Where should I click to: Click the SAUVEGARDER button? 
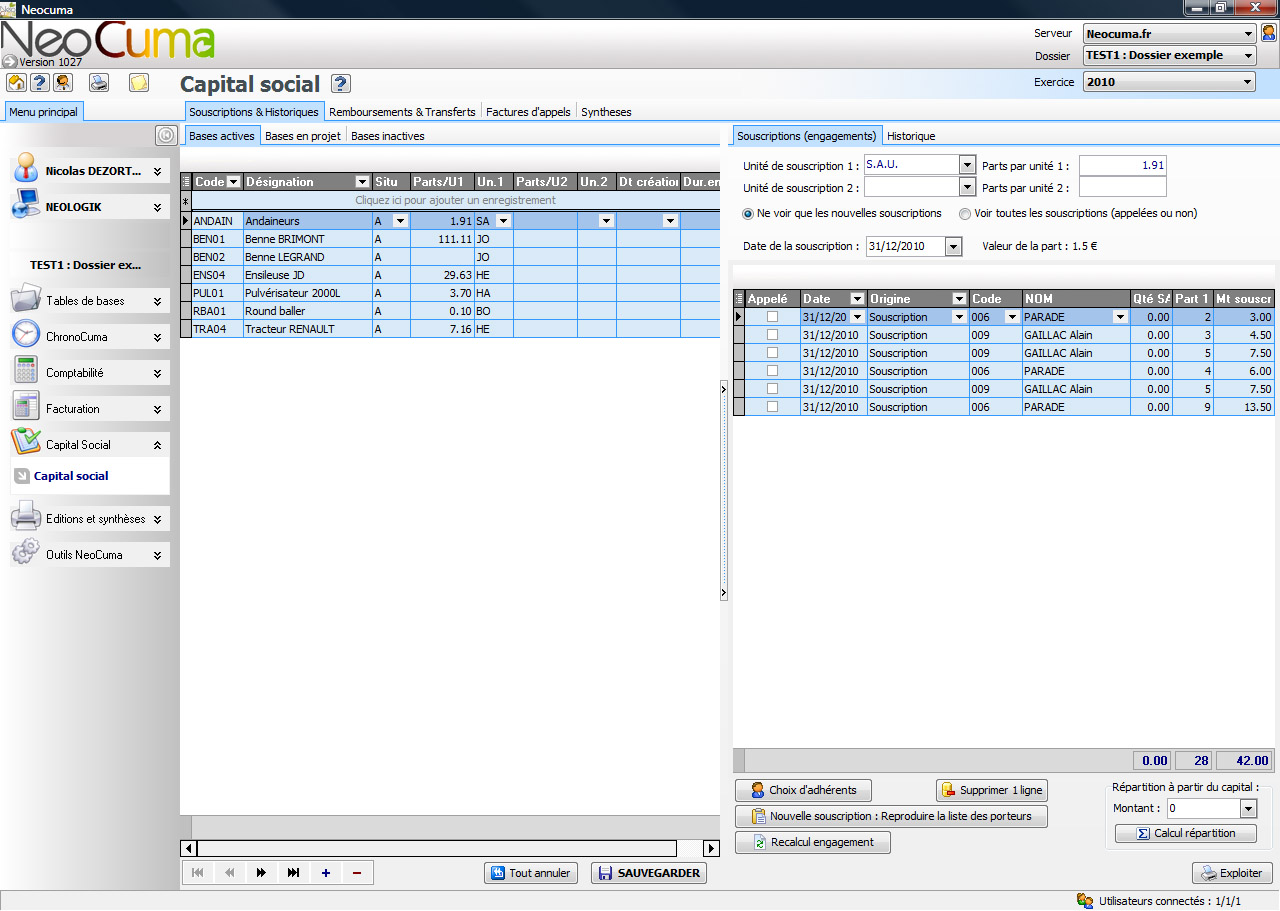tap(648, 873)
